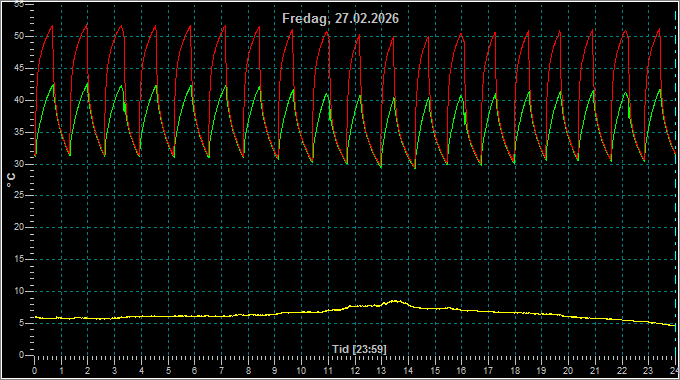Click the red curve peak above hour 2
Screen dimensions: 680x380
click(87, 25)
